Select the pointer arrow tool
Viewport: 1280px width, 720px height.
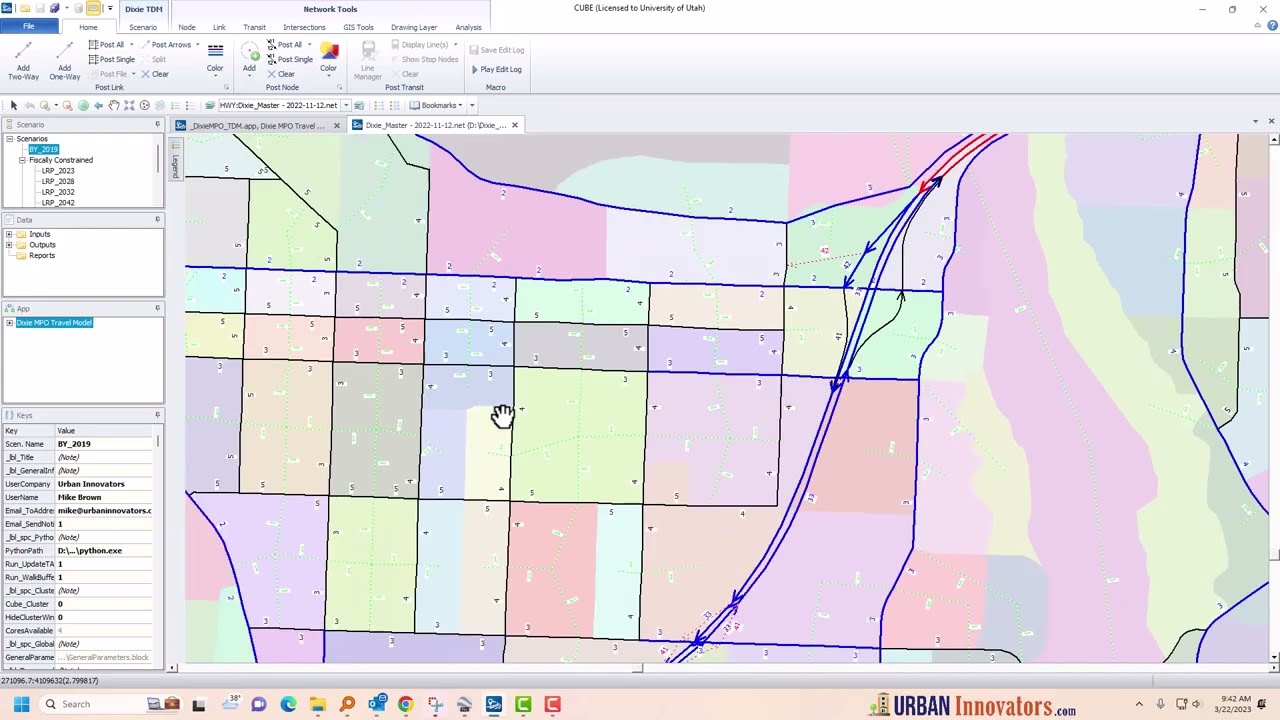click(x=13, y=105)
